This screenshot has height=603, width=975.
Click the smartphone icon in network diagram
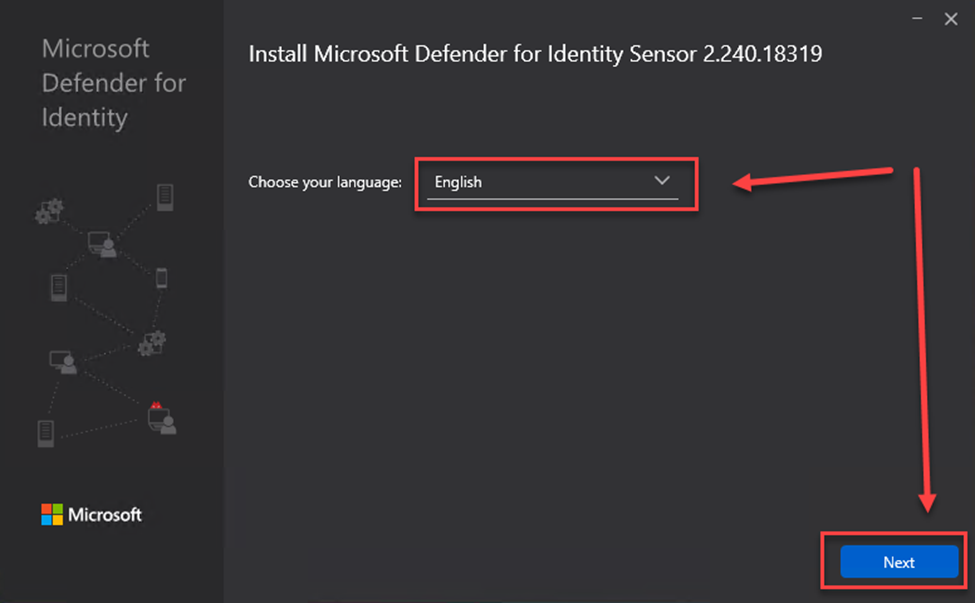tap(162, 278)
